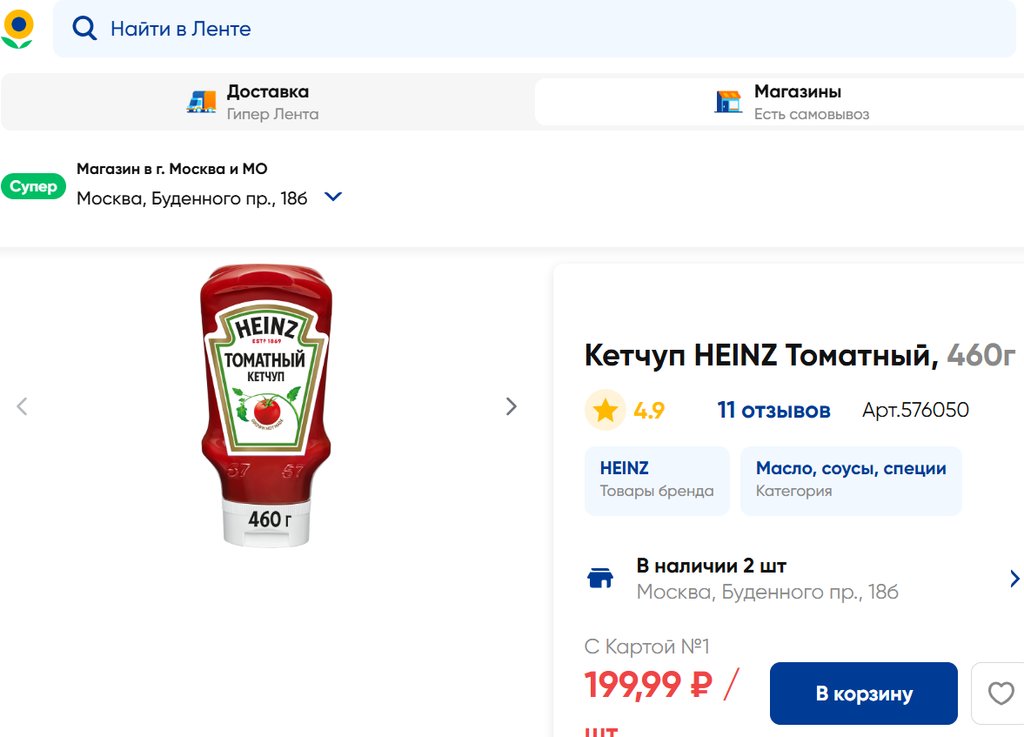The height and width of the screenshot is (737, 1024).
Task: Click the store building icon
Action: [729, 102]
